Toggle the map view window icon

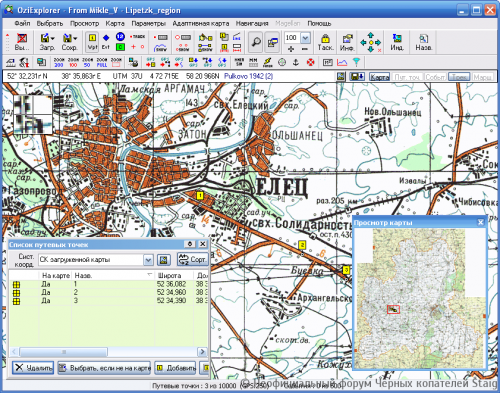pos(272,42)
